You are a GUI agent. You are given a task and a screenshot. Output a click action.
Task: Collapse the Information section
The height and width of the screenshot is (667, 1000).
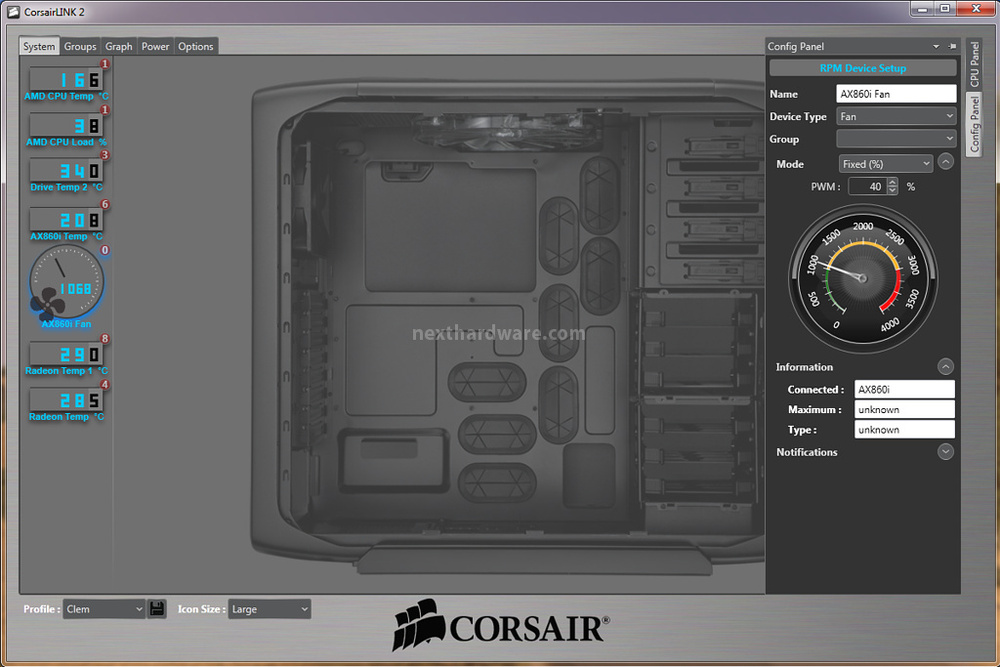click(x=946, y=367)
